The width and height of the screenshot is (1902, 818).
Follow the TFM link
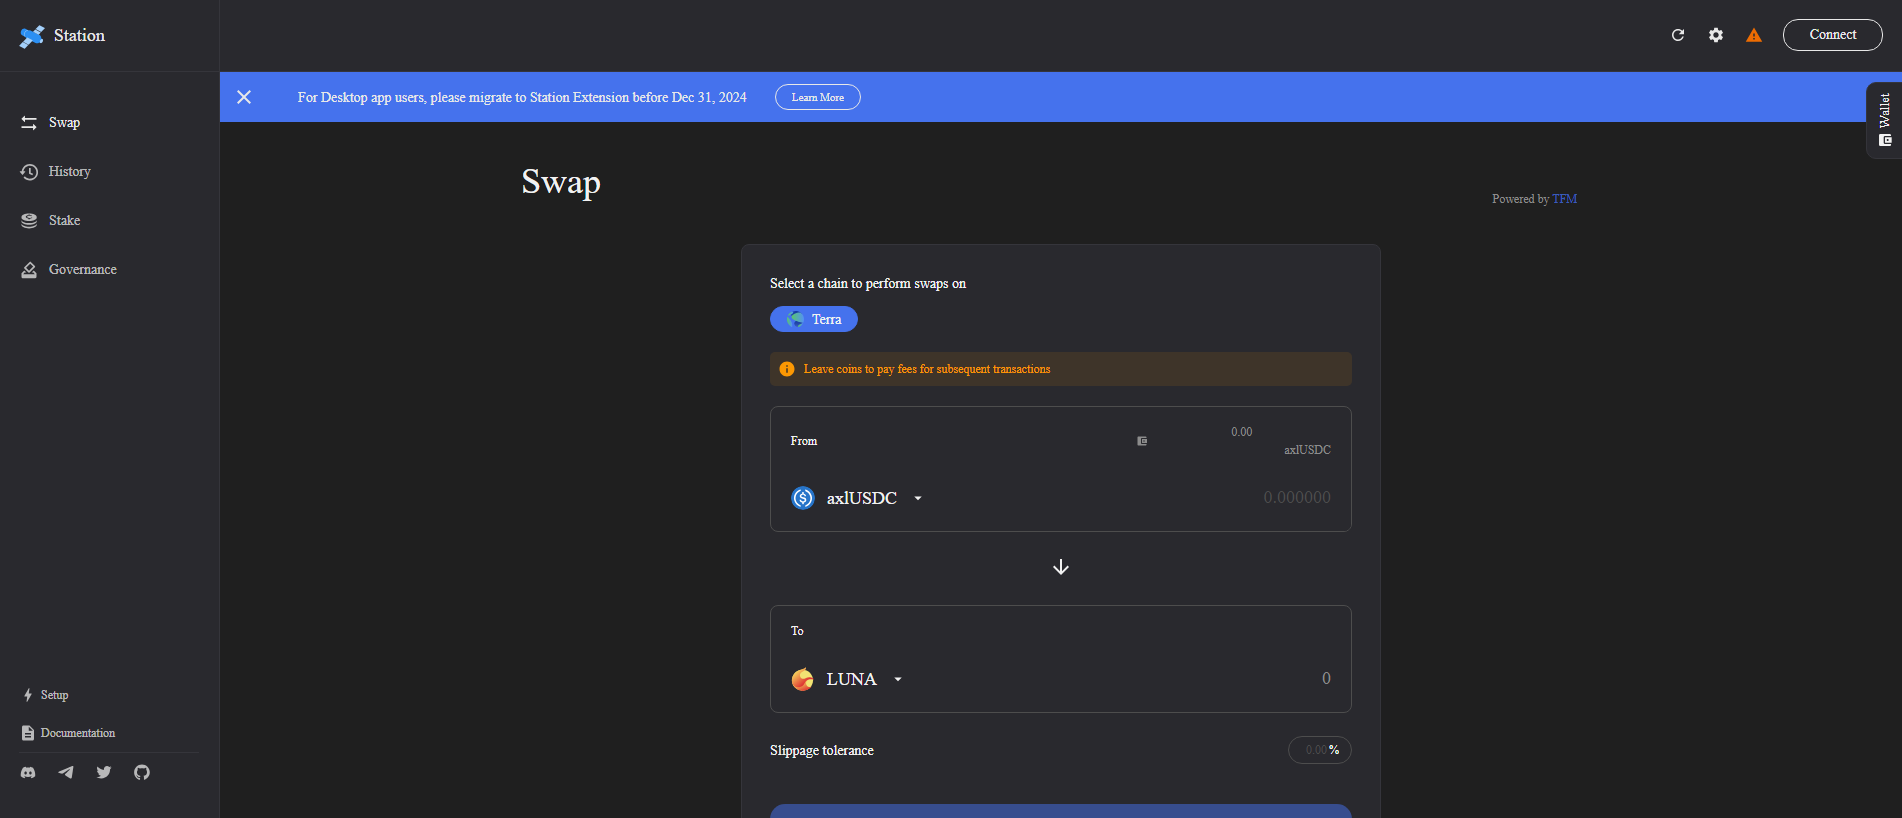pyautogui.click(x=1564, y=199)
